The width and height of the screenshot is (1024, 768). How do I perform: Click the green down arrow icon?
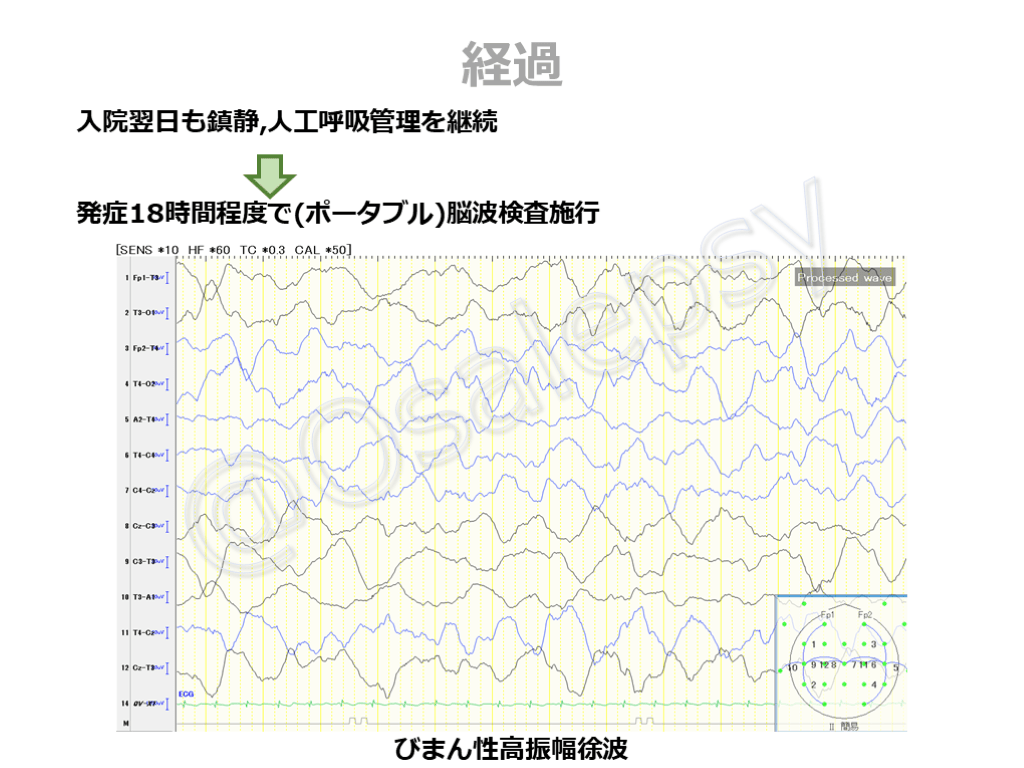(270, 174)
